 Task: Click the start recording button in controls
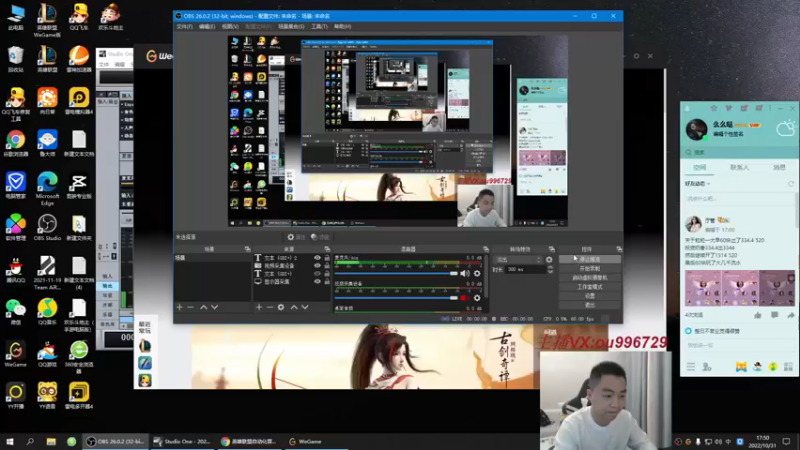pyautogui.click(x=590, y=268)
